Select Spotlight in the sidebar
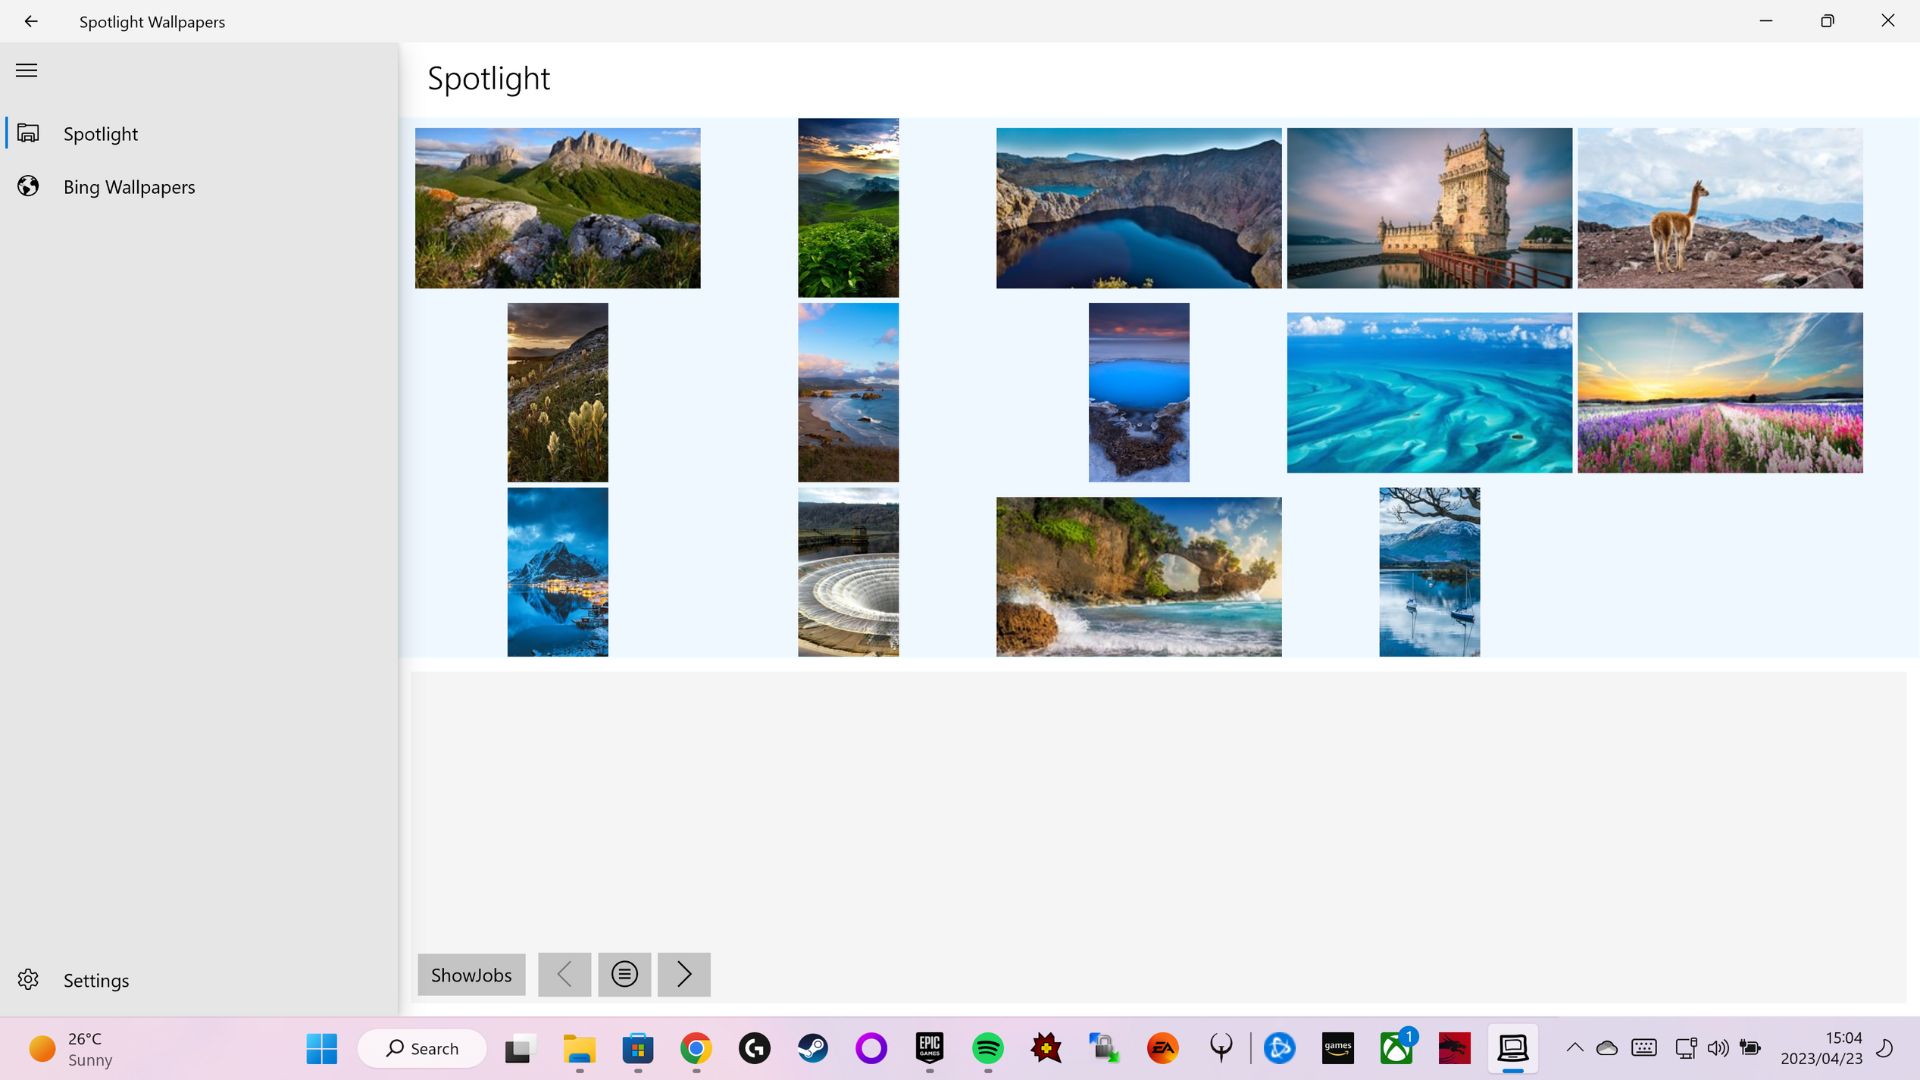Viewport: 1920px width, 1080px height. coord(100,133)
